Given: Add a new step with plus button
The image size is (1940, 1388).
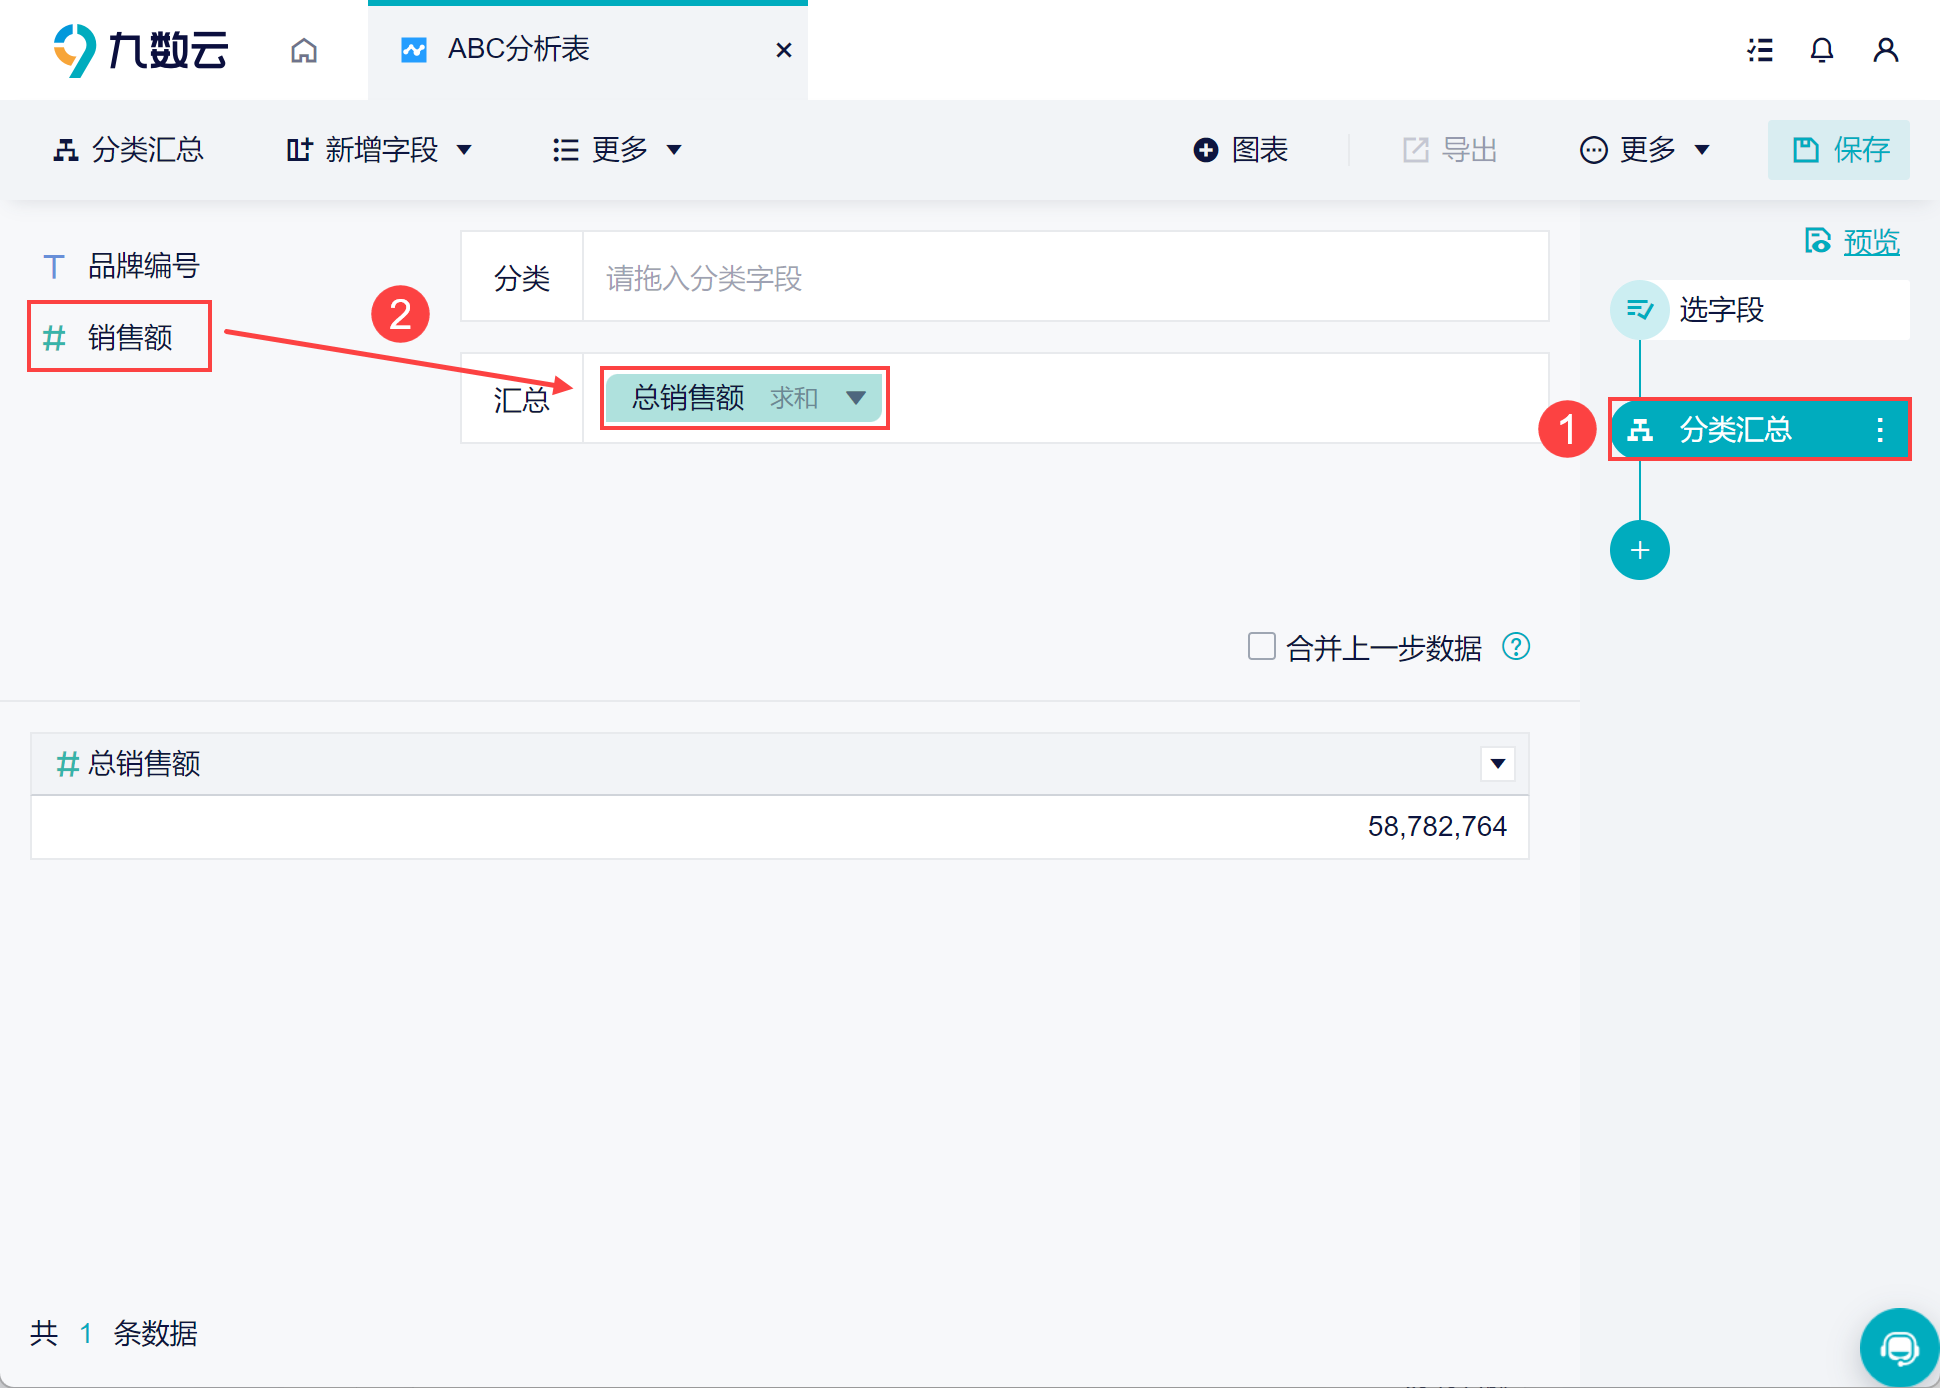Looking at the screenshot, I should [1639, 550].
